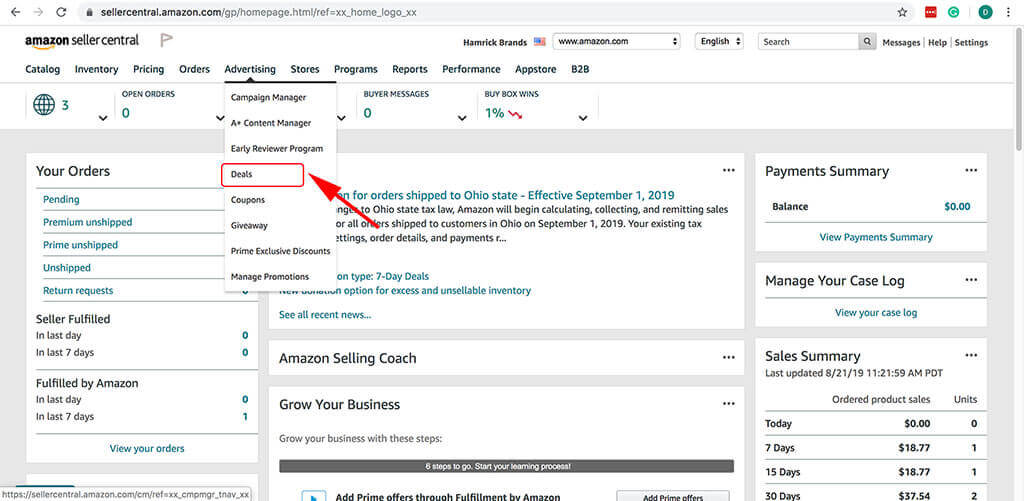This screenshot has height=501, width=1024.
Task: Click the Add Prime offers button
Action: [x=673, y=497]
